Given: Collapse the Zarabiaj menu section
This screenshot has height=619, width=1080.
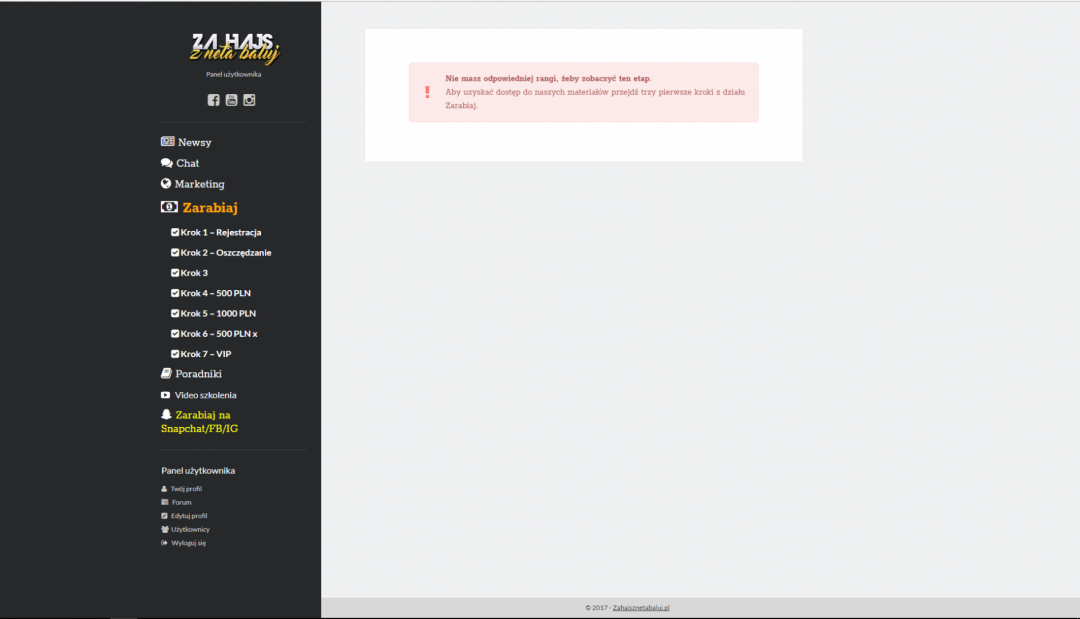Looking at the screenshot, I should pyautogui.click(x=209, y=208).
